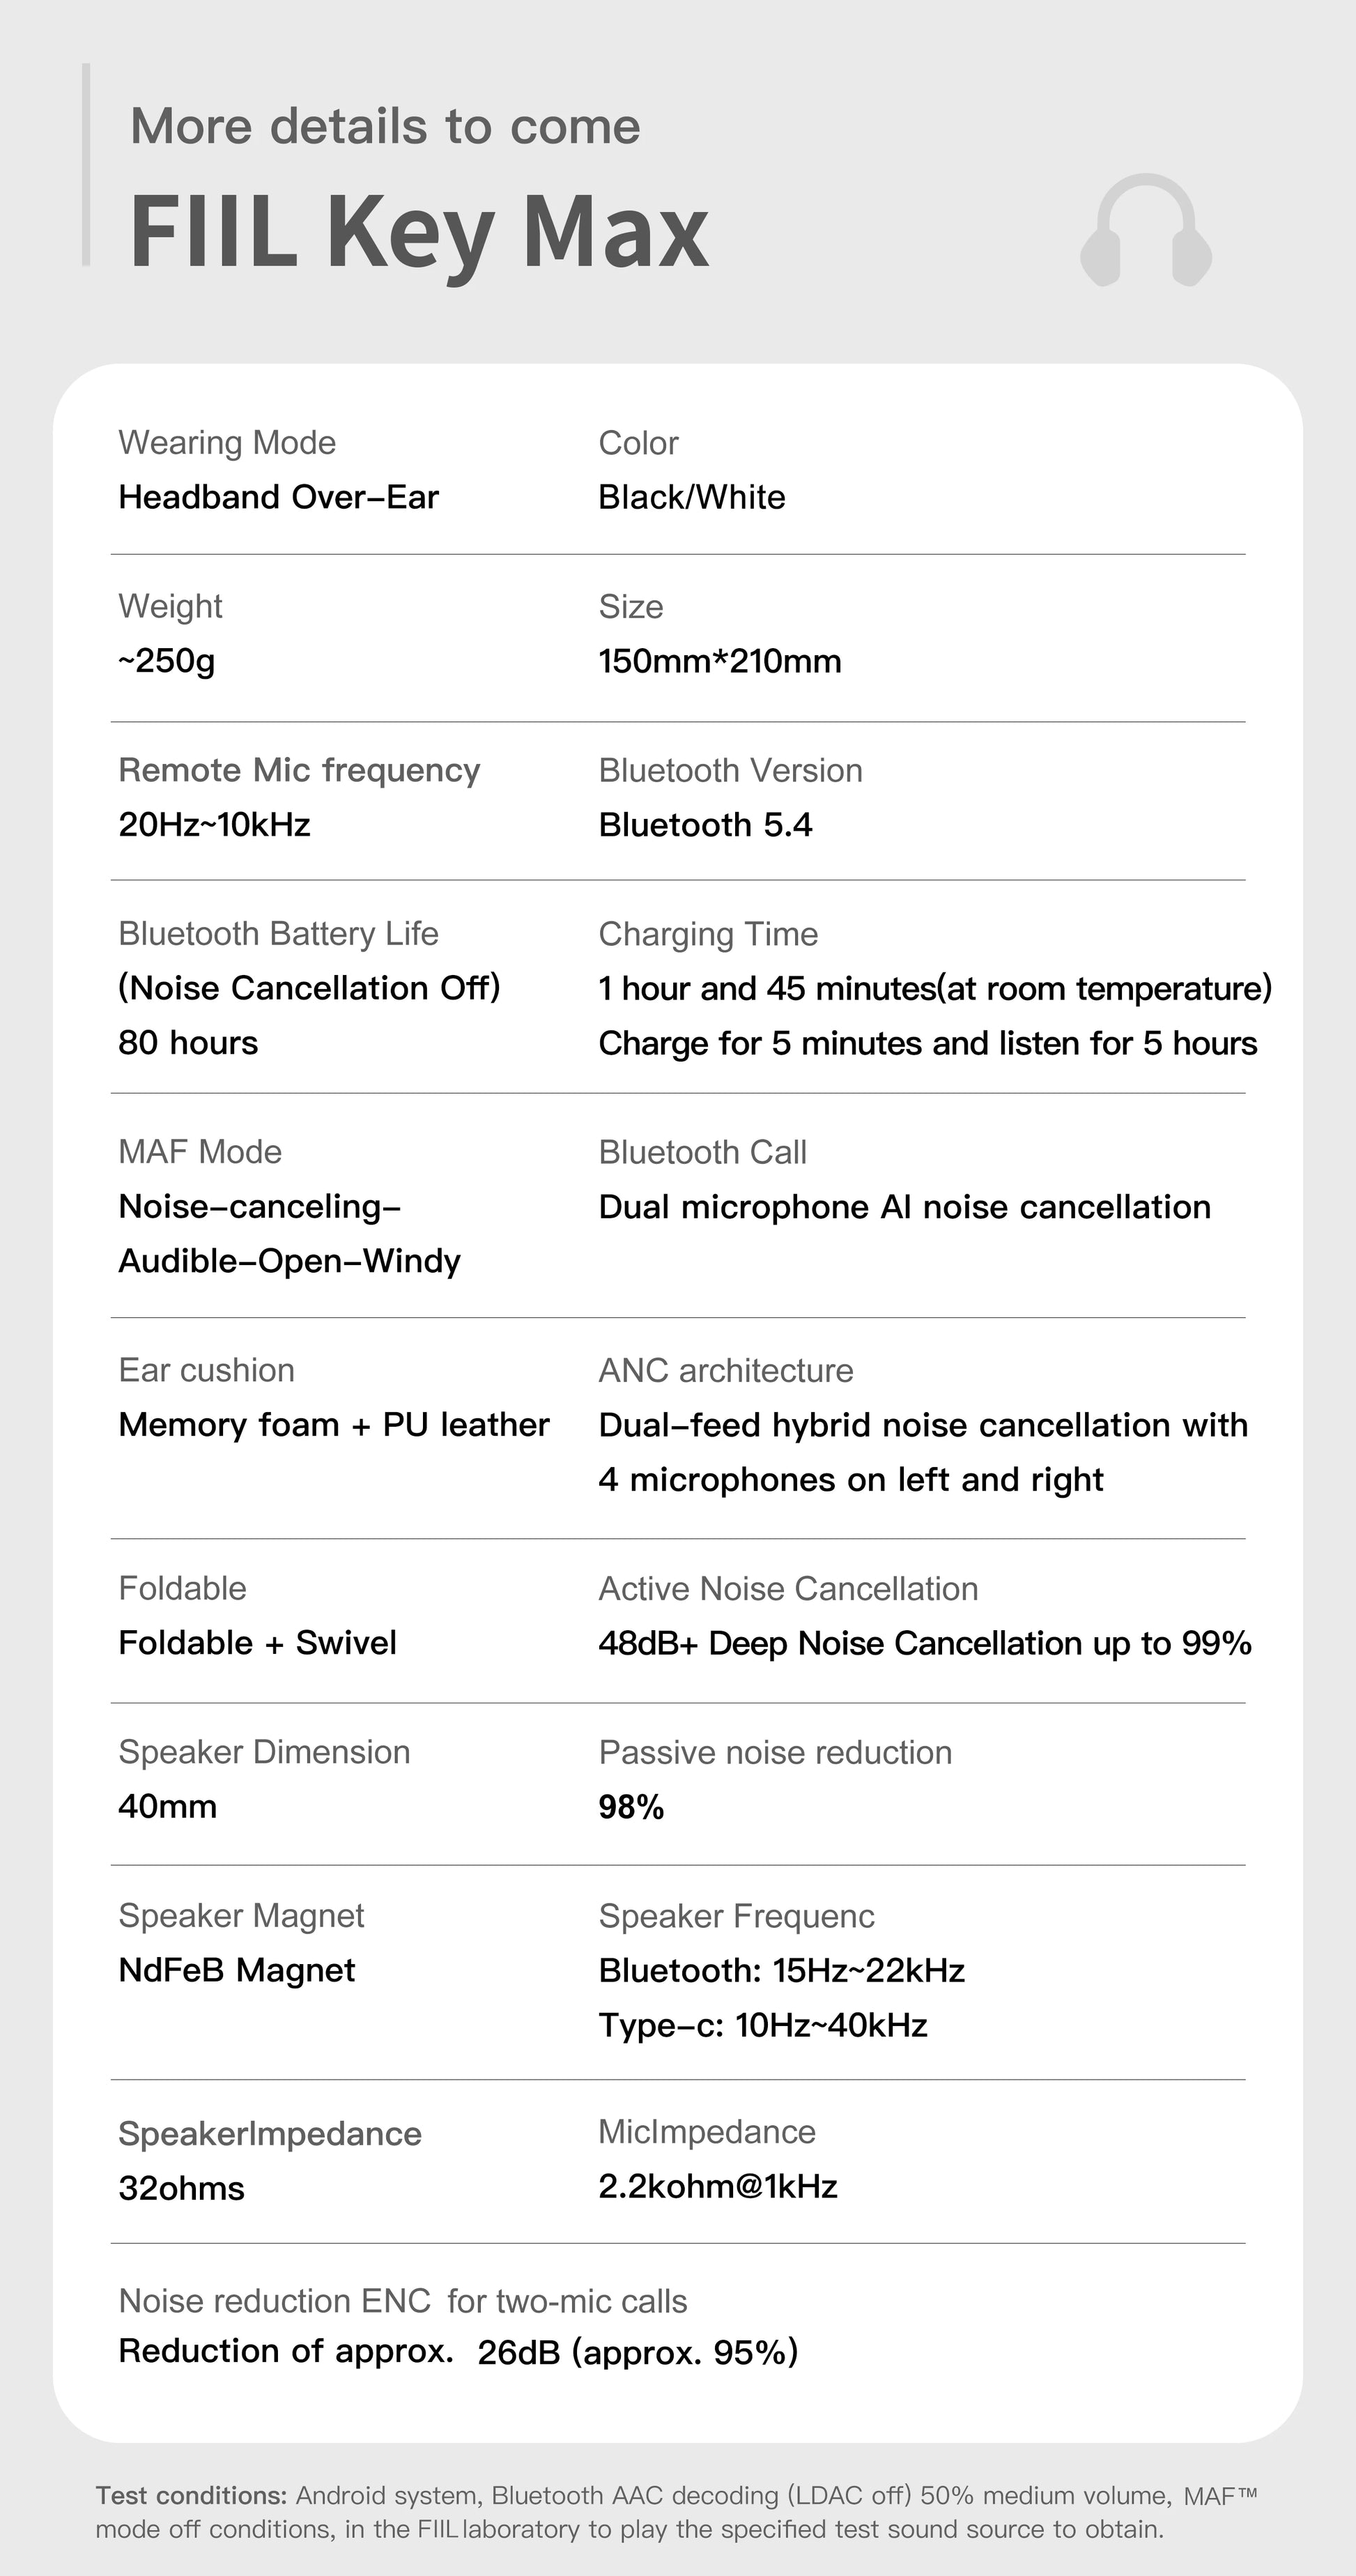
Task: Click the Test conditions footnote text
Action: [x=677, y=2512]
